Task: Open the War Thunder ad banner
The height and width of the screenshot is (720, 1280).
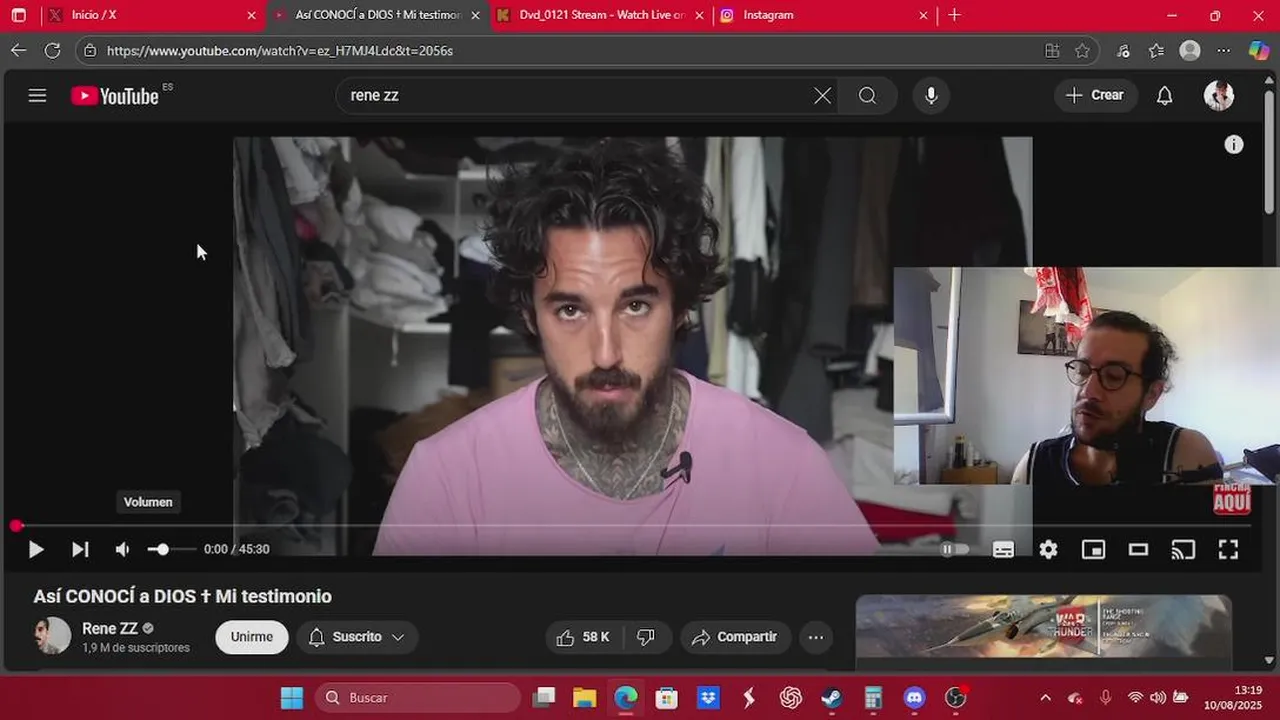Action: tap(1043, 628)
